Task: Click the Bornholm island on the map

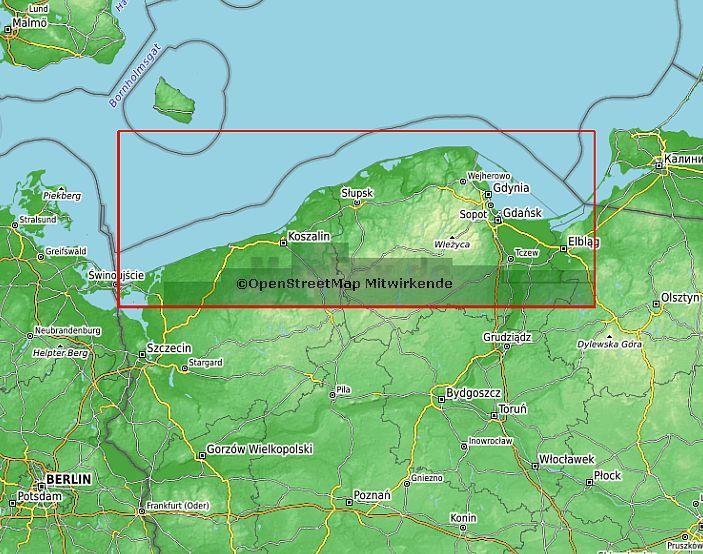Action: (177, 98)
